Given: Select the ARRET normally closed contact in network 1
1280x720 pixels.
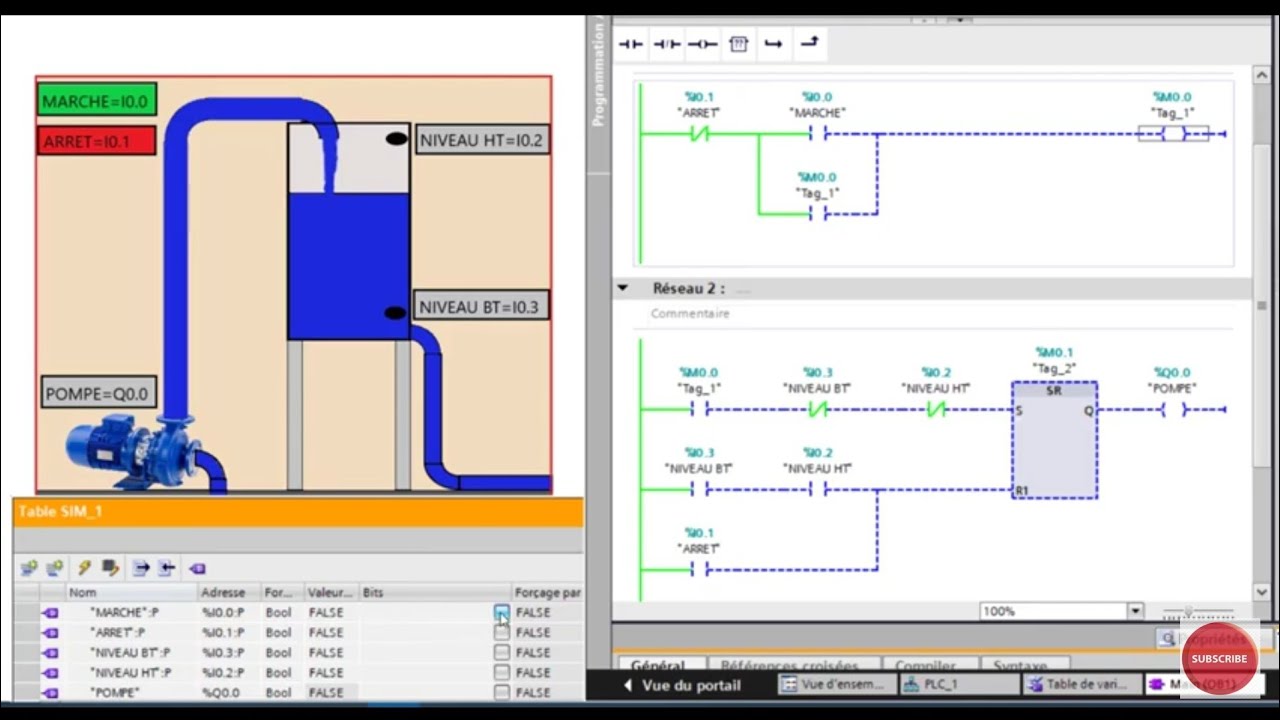Looking at the screenshot, I should 698,133.
